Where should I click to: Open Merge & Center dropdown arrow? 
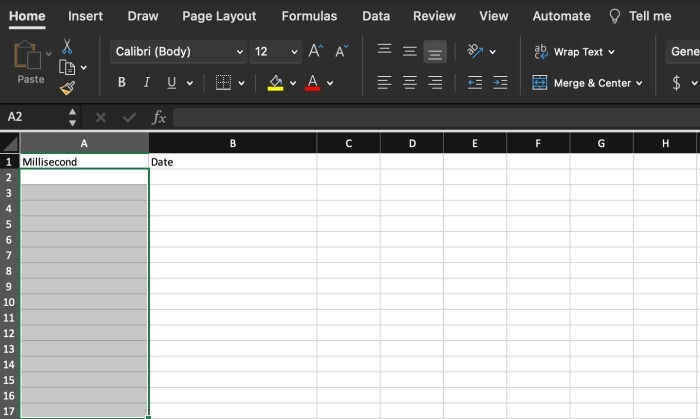click(x=639, y=83)
